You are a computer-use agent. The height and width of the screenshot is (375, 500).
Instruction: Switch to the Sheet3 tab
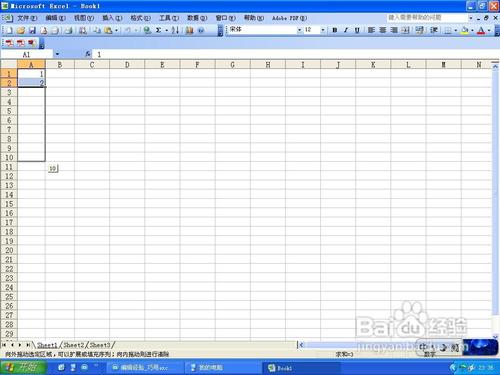click(100, 345)
